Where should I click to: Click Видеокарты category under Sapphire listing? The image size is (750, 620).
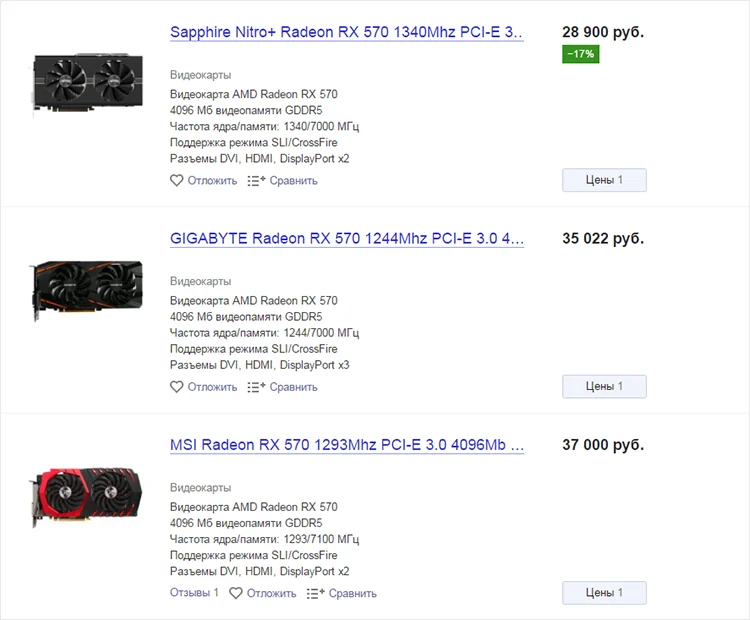[x=200, y=75]
